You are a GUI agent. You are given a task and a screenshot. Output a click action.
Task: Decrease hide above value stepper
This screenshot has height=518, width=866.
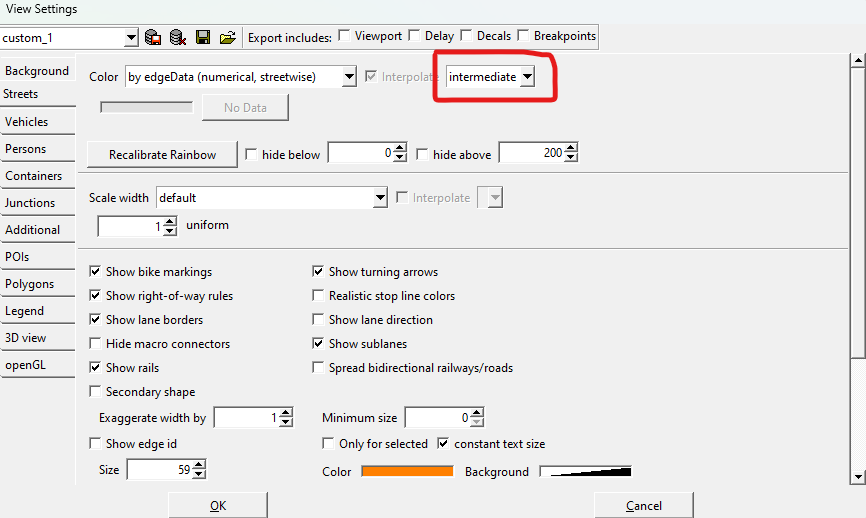point(572,157)
